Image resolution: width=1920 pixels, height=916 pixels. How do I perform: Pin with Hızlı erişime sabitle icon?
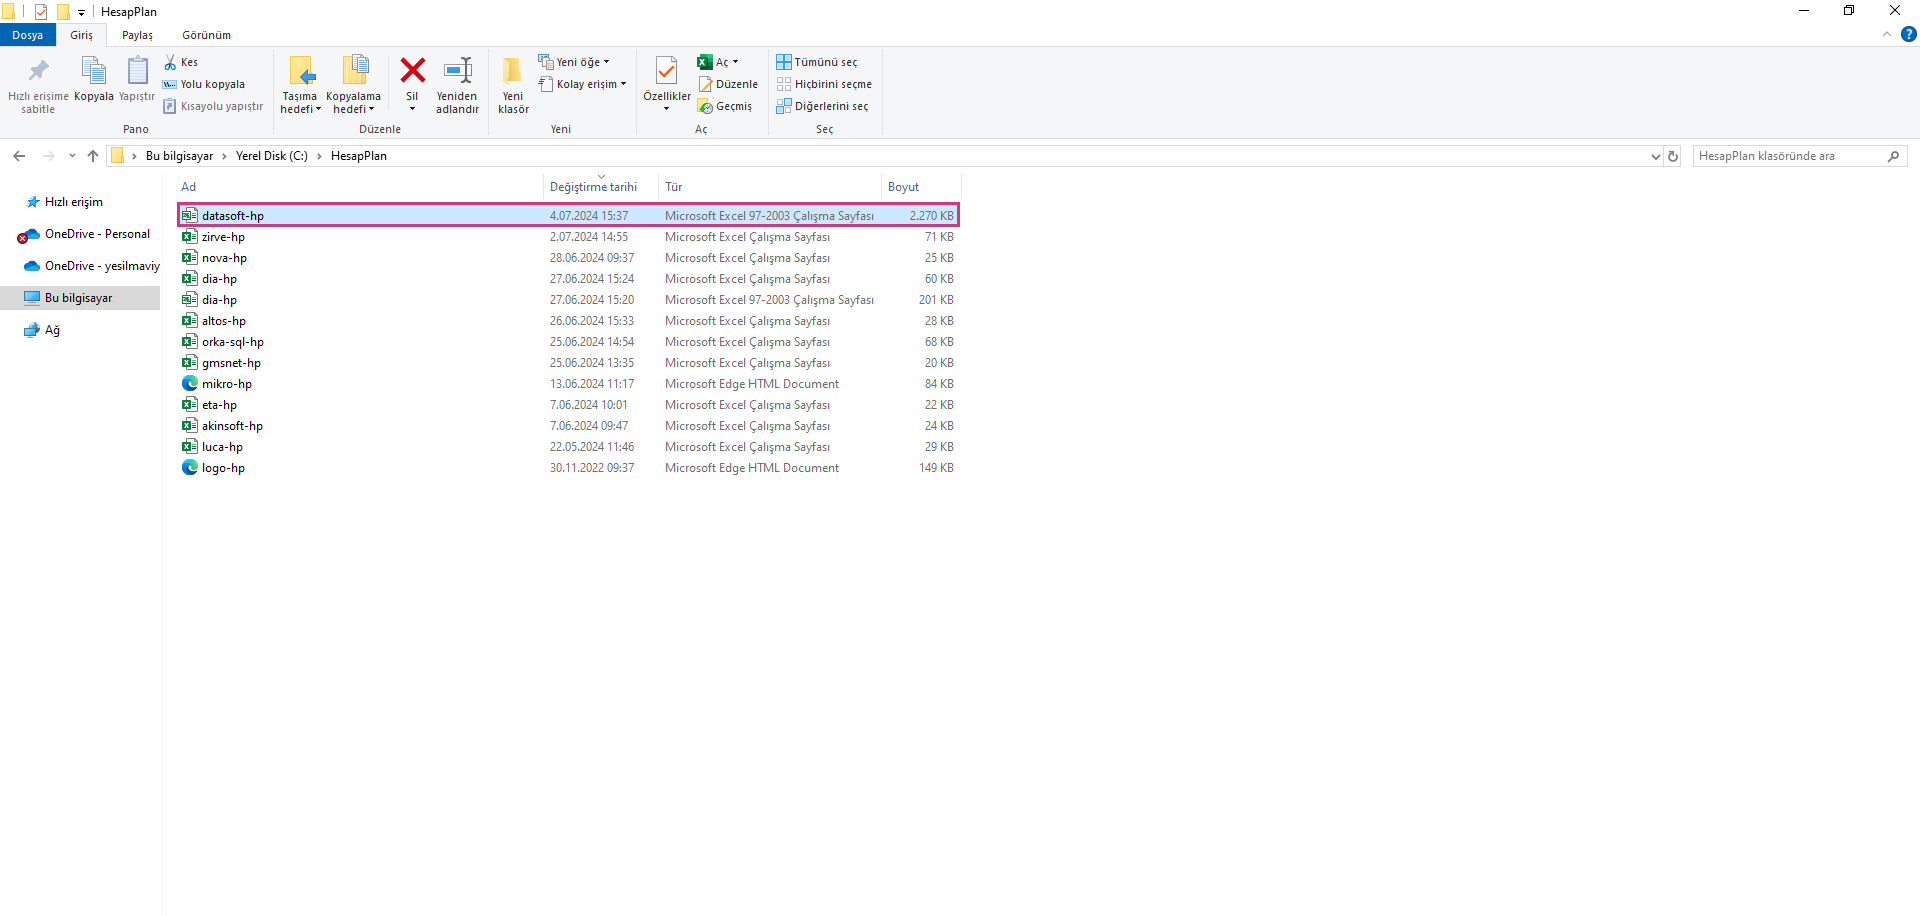tap(38, 72)
